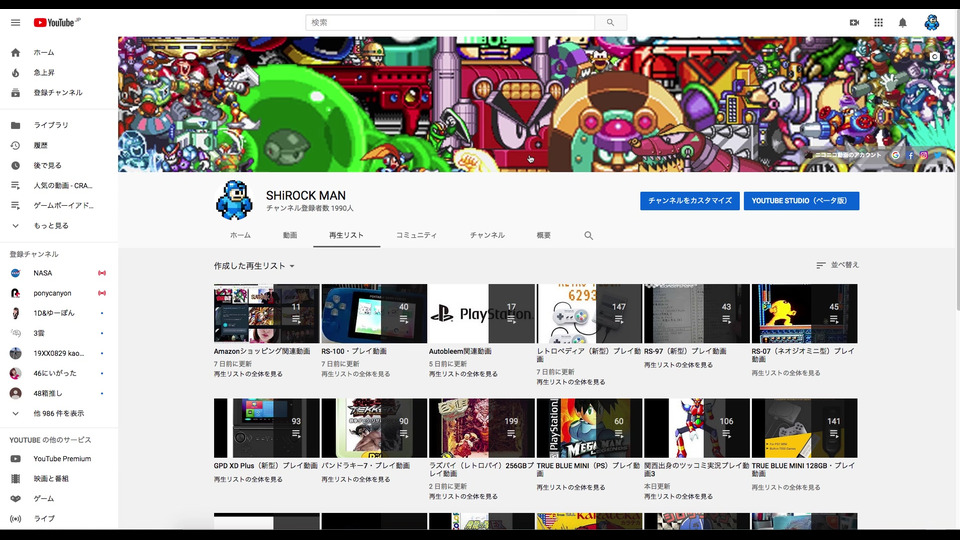Open 登録チャンネル subscriptions in the sidebar
The image size is (960, 540).
[59, 93]
